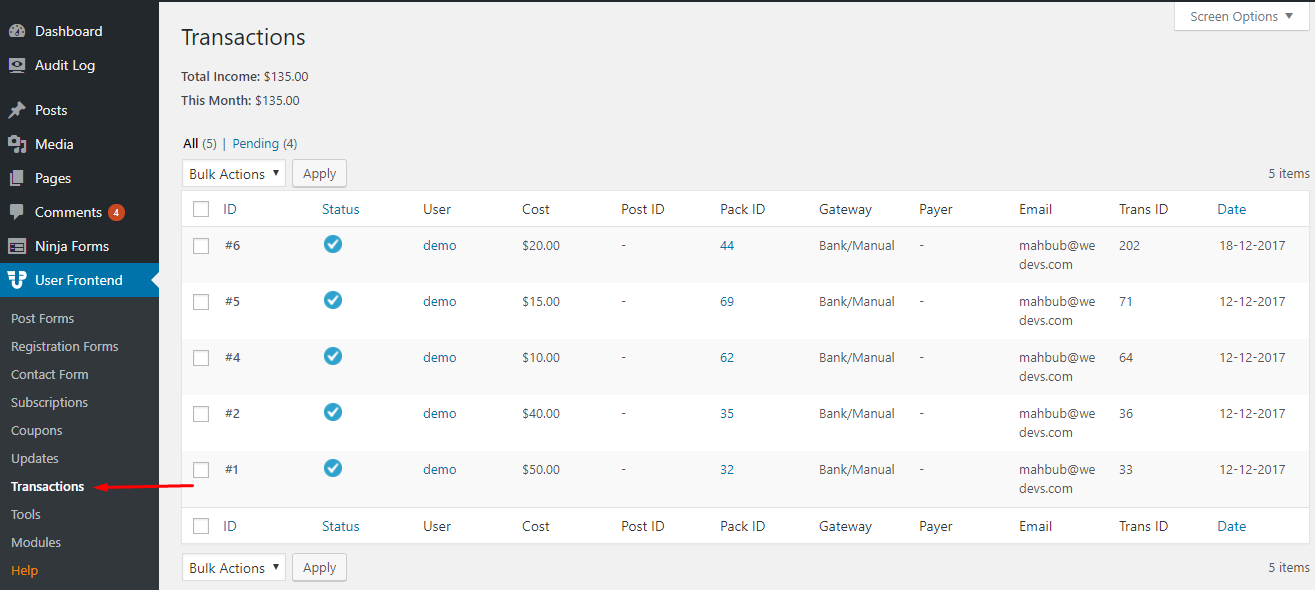Sort transactions by the Date column
This screenshot has height=590, width=1315.
click(1231, 209)
